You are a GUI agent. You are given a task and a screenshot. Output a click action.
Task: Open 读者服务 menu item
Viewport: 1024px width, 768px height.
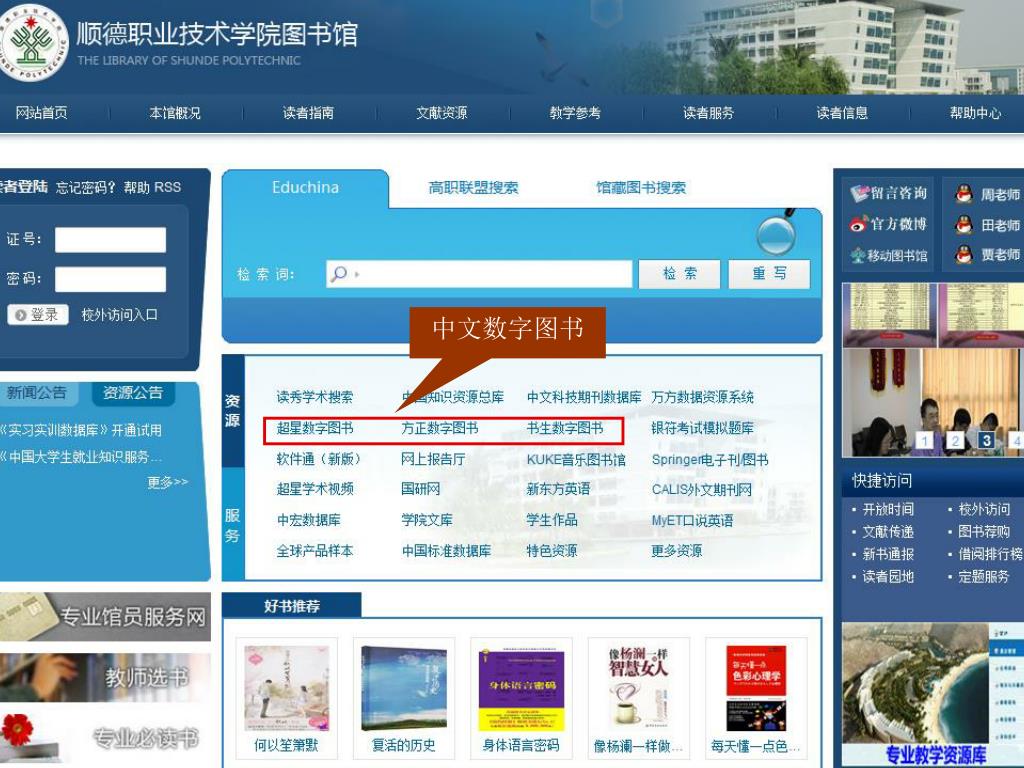[709, 113]
